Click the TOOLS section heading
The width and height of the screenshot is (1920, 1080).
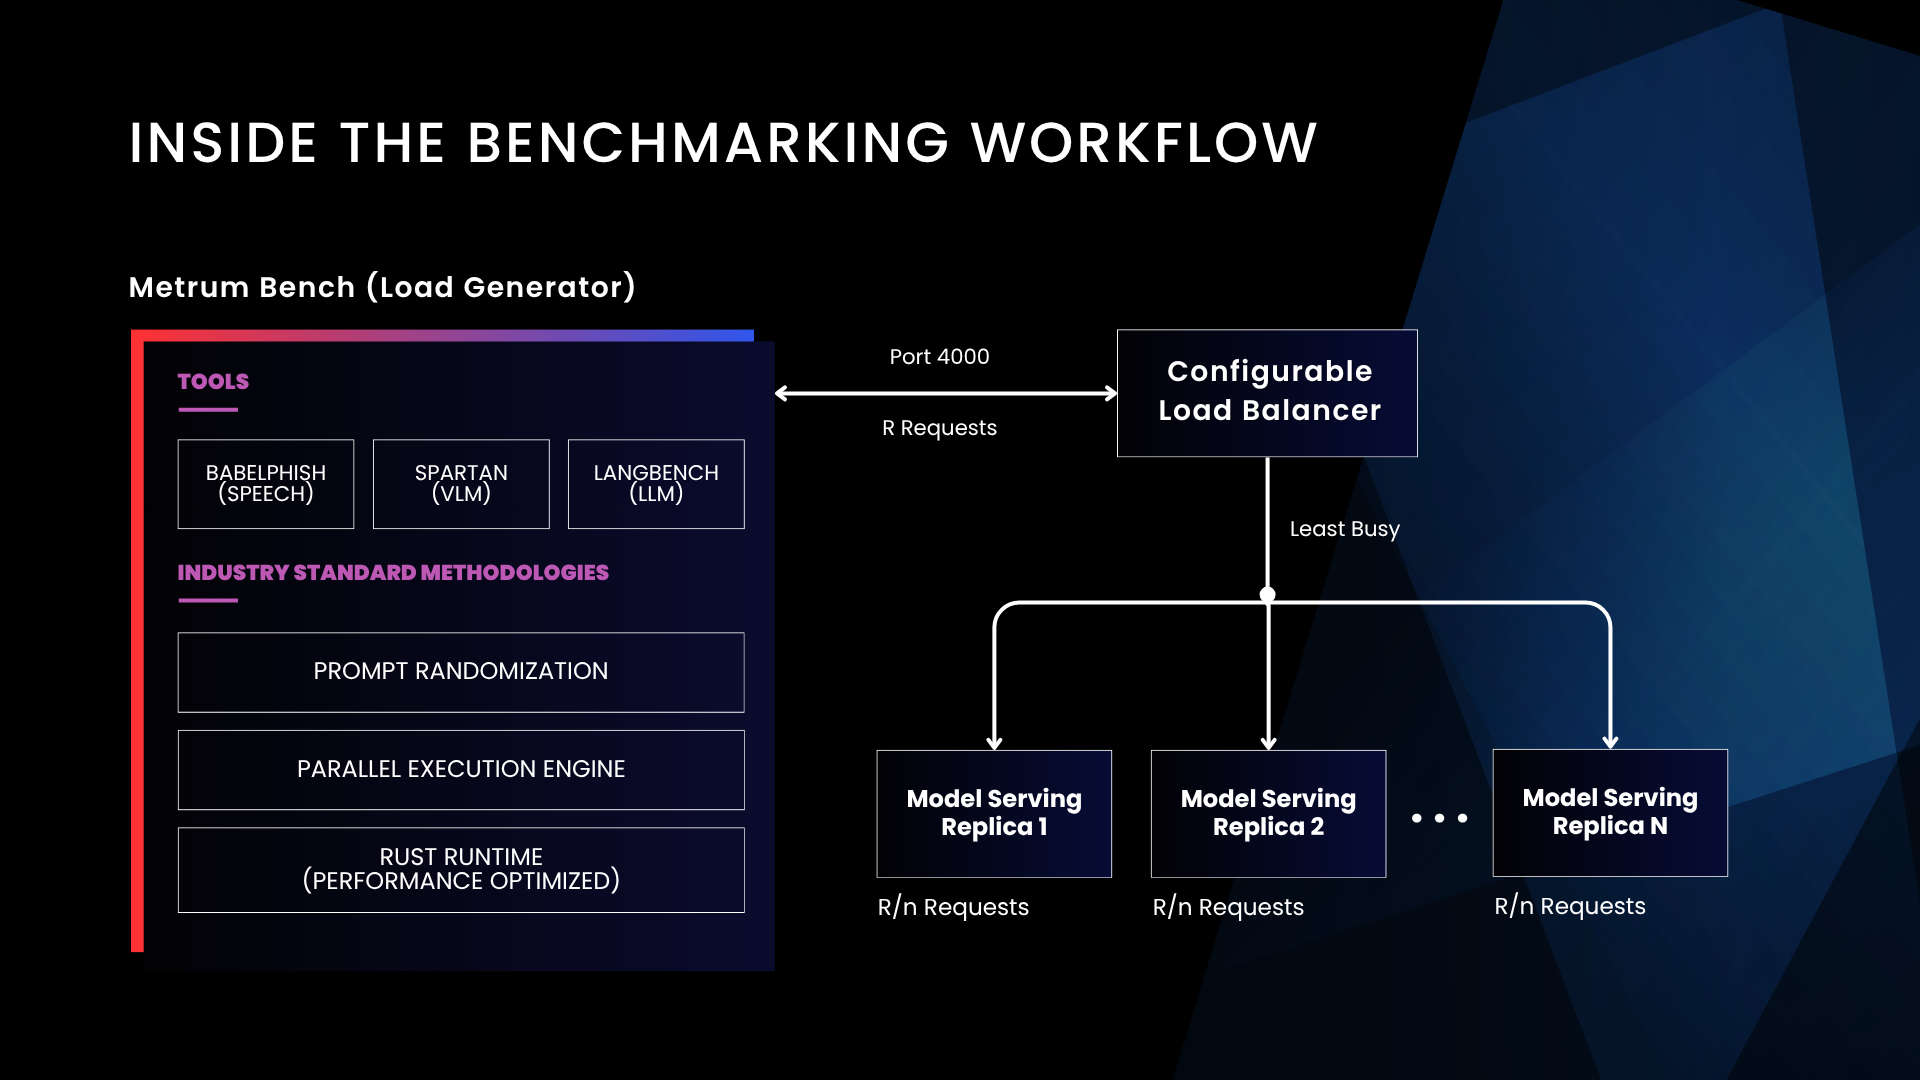[213, 382]
